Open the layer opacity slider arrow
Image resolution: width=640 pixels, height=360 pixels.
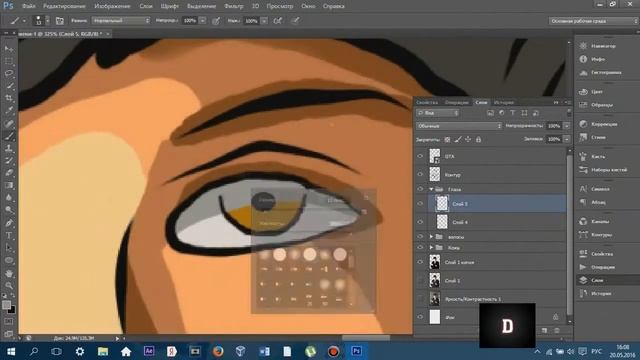567,126
